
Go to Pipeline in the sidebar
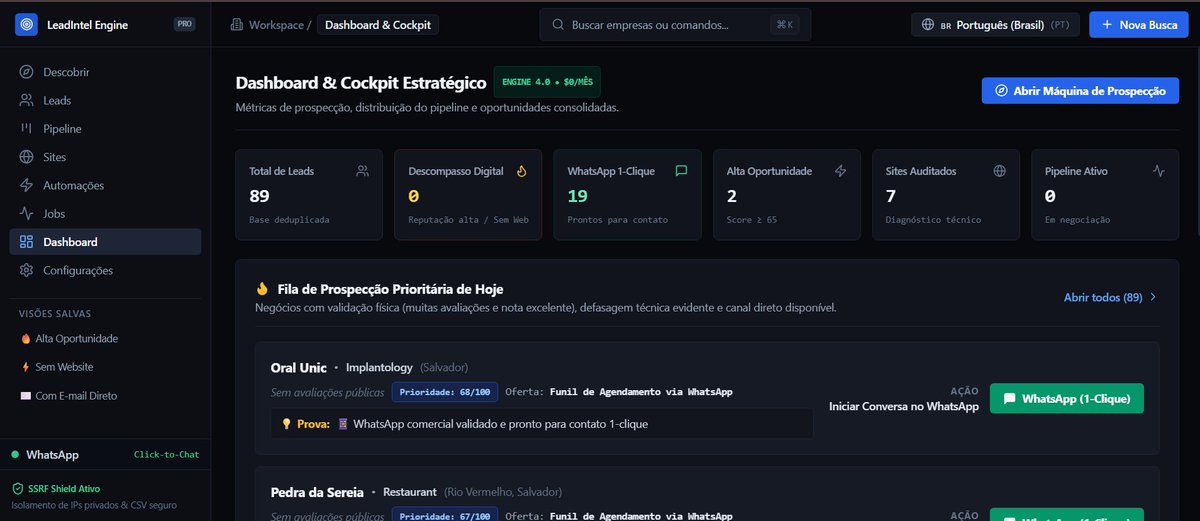105,129
